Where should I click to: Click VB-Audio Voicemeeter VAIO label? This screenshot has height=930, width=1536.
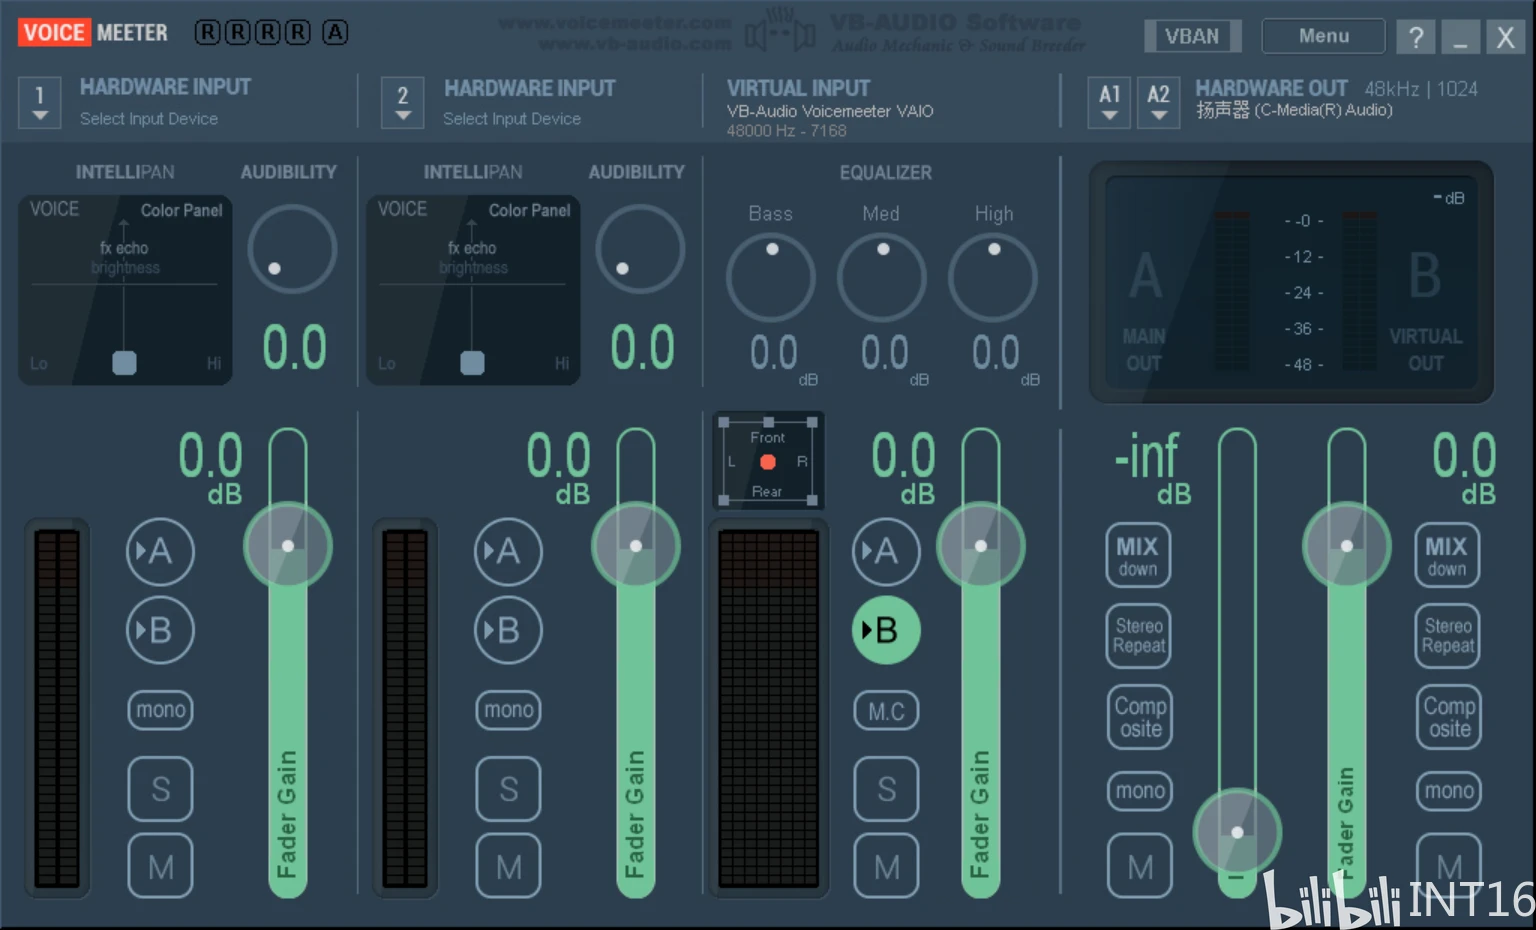pyautogui.click(x=830, y=111)
